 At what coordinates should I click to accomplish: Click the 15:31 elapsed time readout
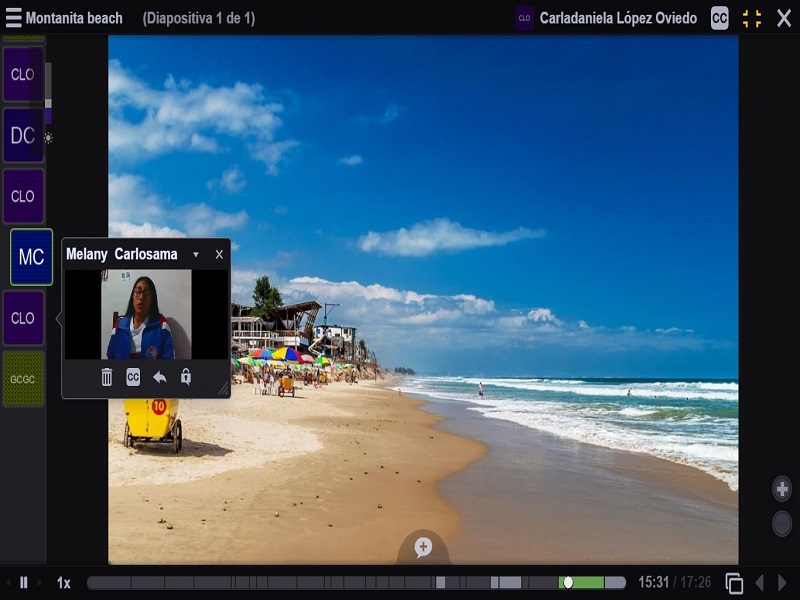coord(653,582)
